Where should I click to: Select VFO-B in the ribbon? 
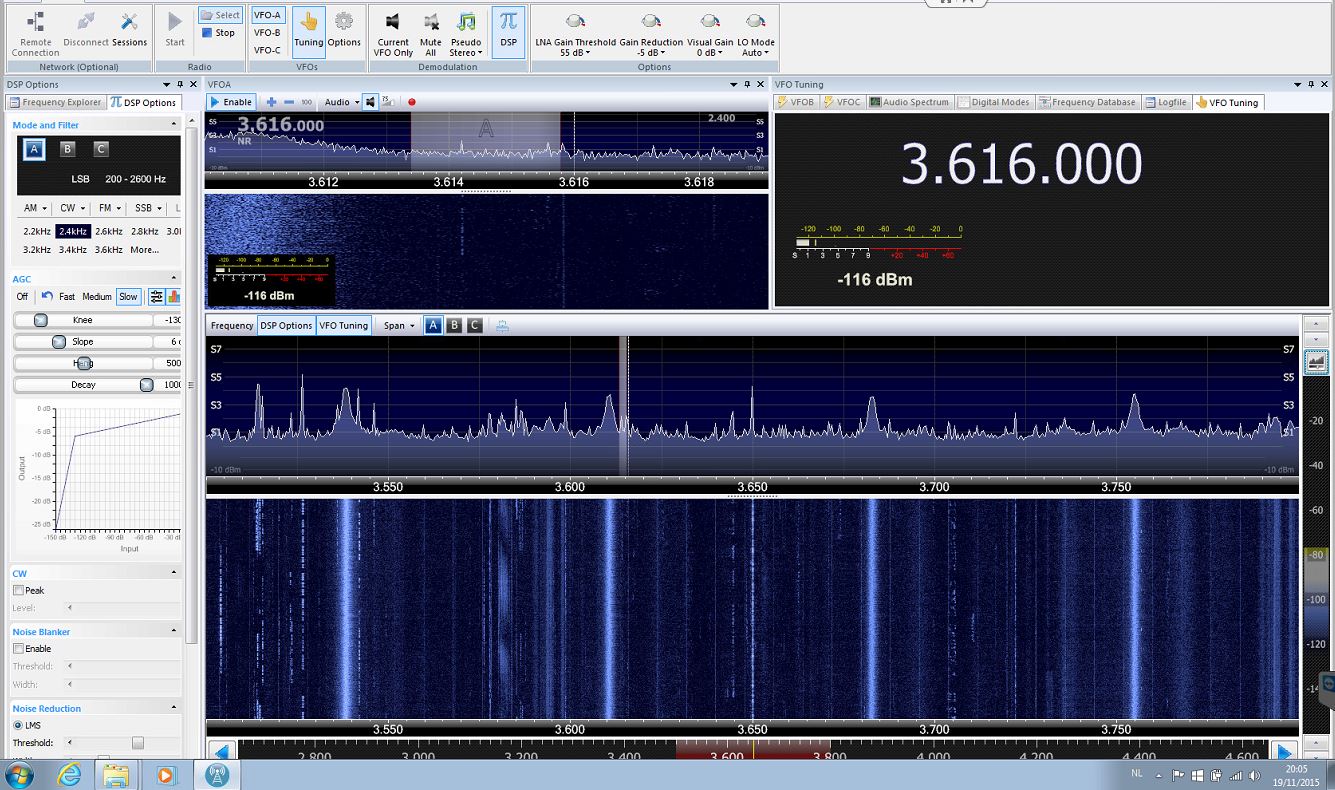pyautogui.click(x=267, y=33)
